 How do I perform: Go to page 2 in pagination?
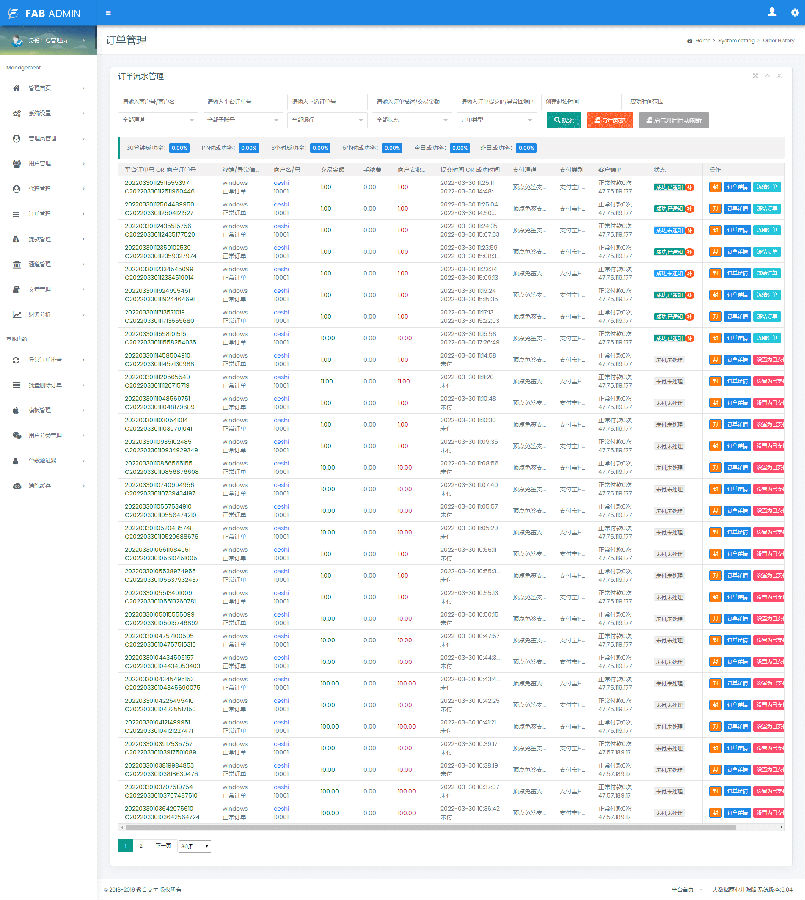pyautogui.click(x=140, y=846)
